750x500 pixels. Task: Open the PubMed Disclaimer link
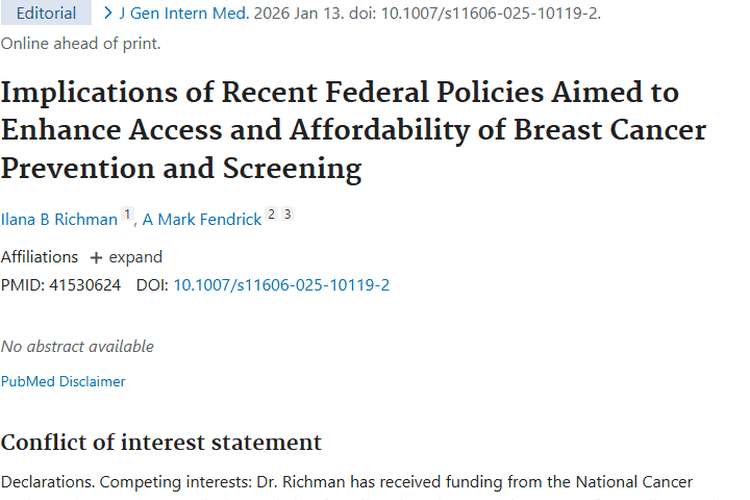(63, 381)
